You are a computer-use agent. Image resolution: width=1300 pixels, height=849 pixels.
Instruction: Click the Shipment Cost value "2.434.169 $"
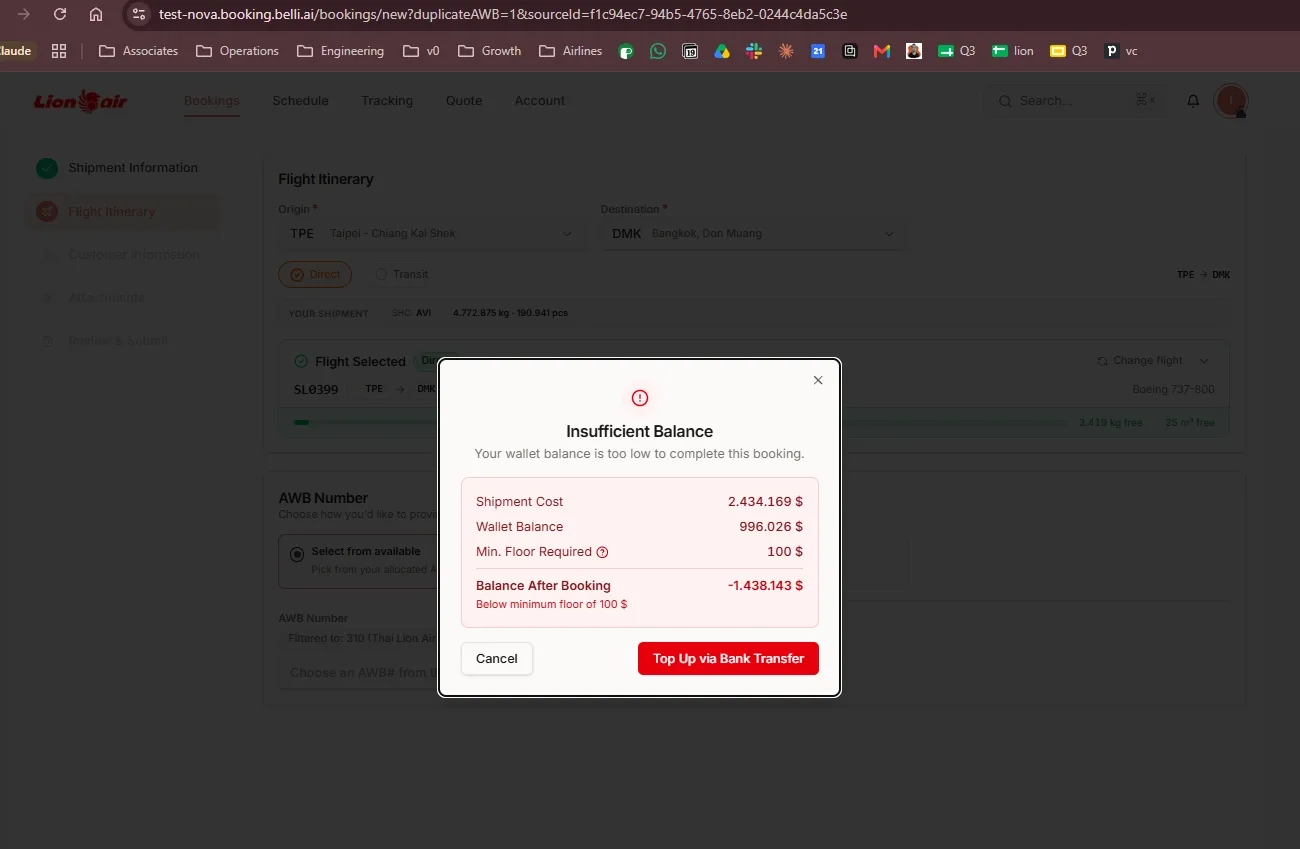[765, 502]
